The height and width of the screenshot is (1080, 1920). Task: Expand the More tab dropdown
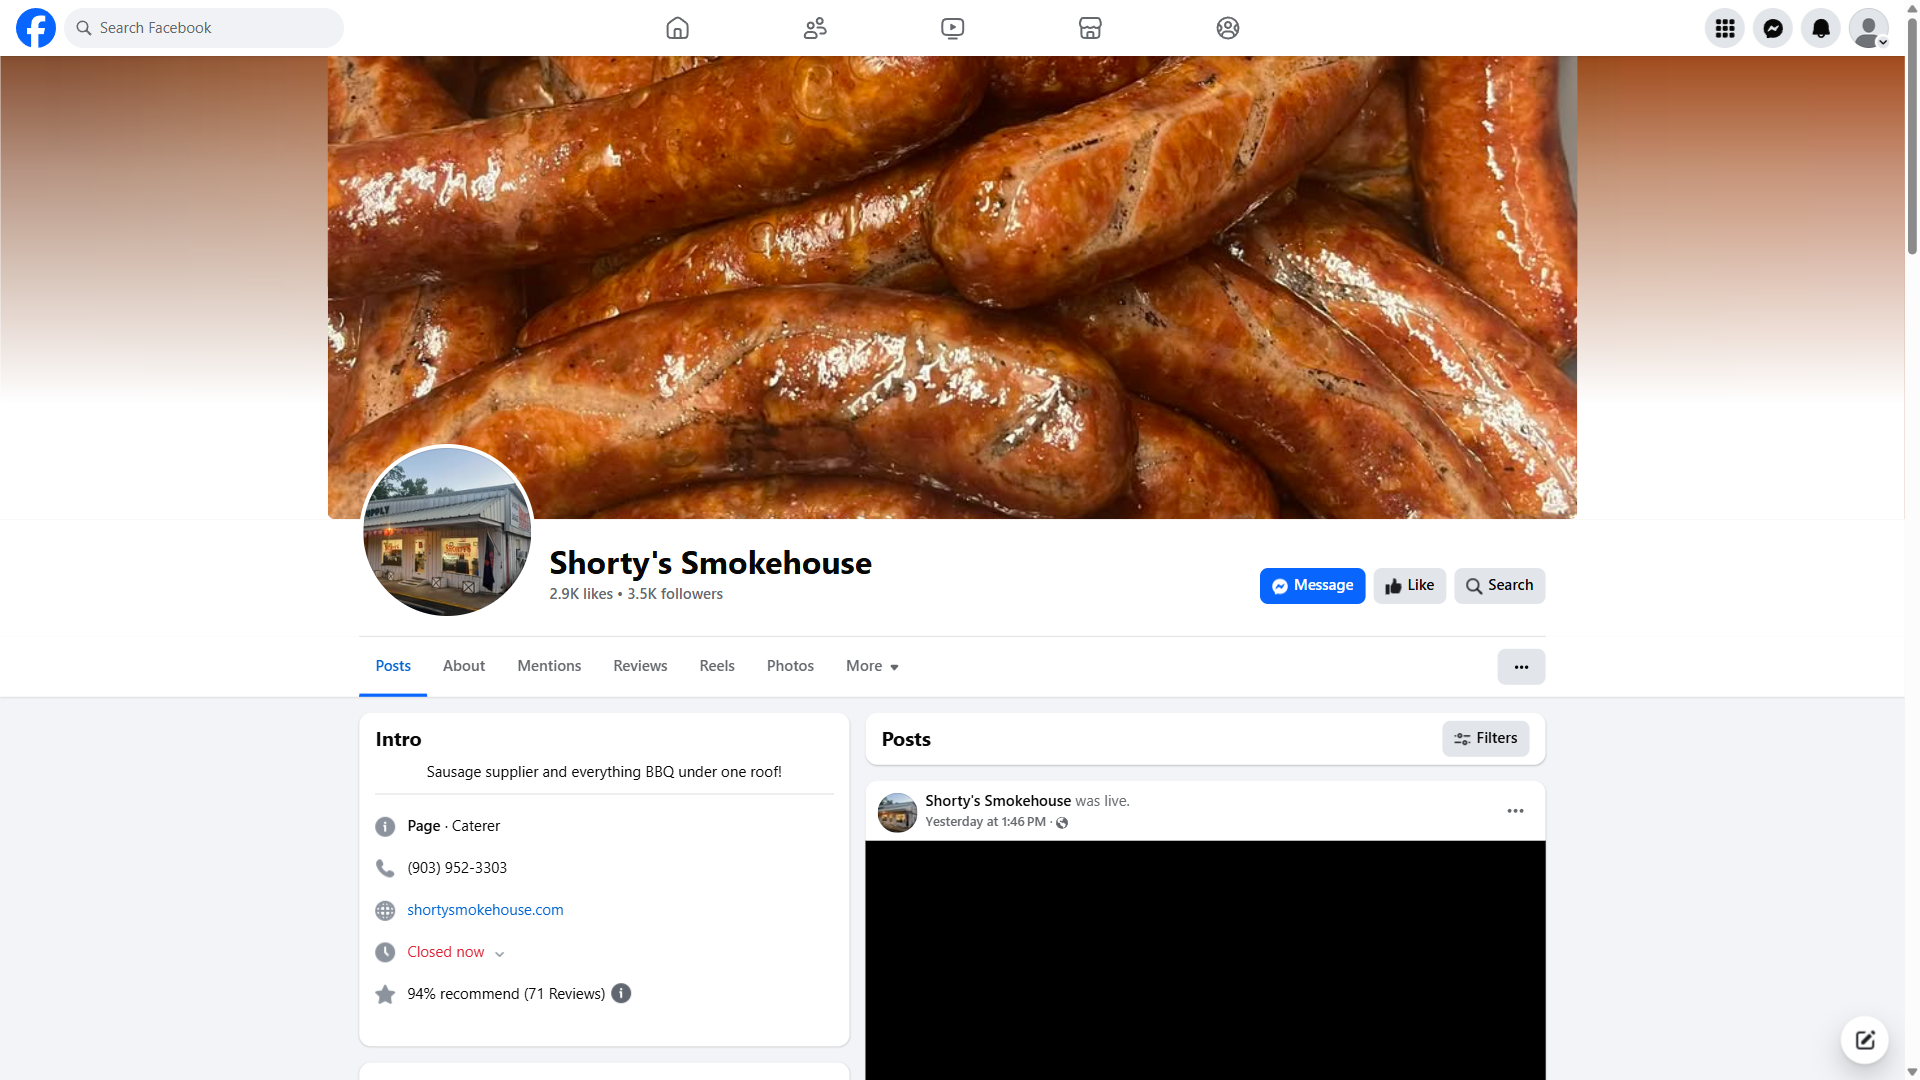[872, 666]
